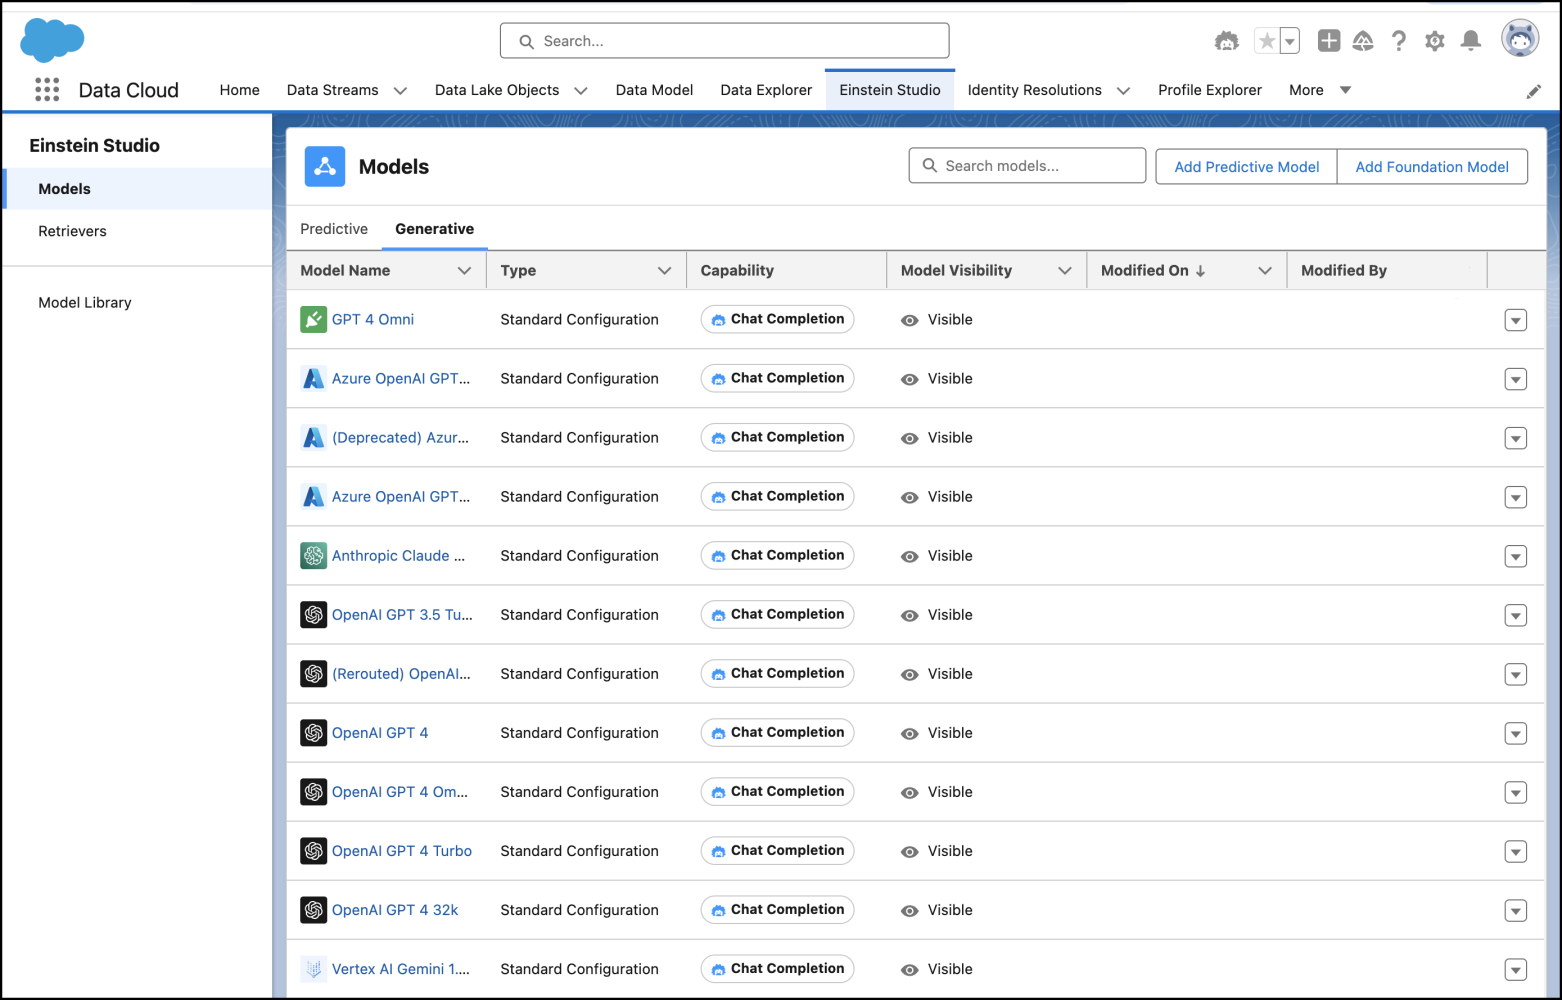Click the OpenAI GPT 3.5 Turbo icon
The width and height of the screenshot is (1562, 1000).
[314, 615]
